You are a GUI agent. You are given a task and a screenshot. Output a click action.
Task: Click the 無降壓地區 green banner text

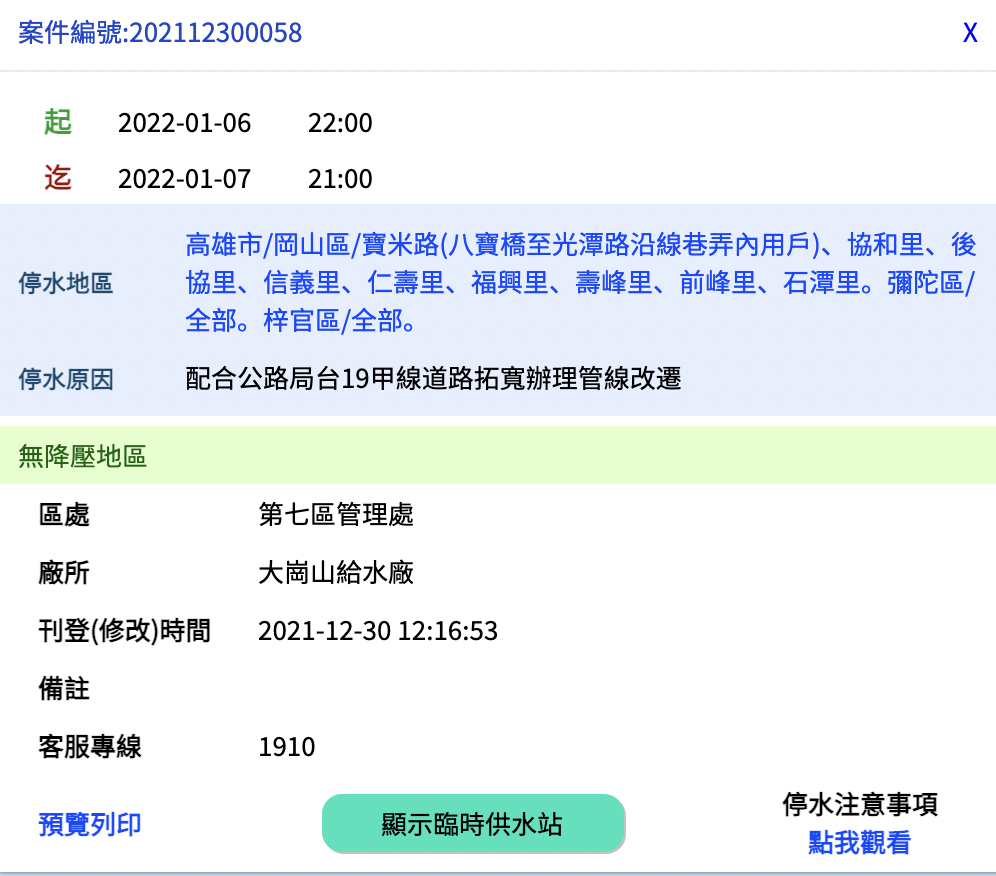[83, 456]
